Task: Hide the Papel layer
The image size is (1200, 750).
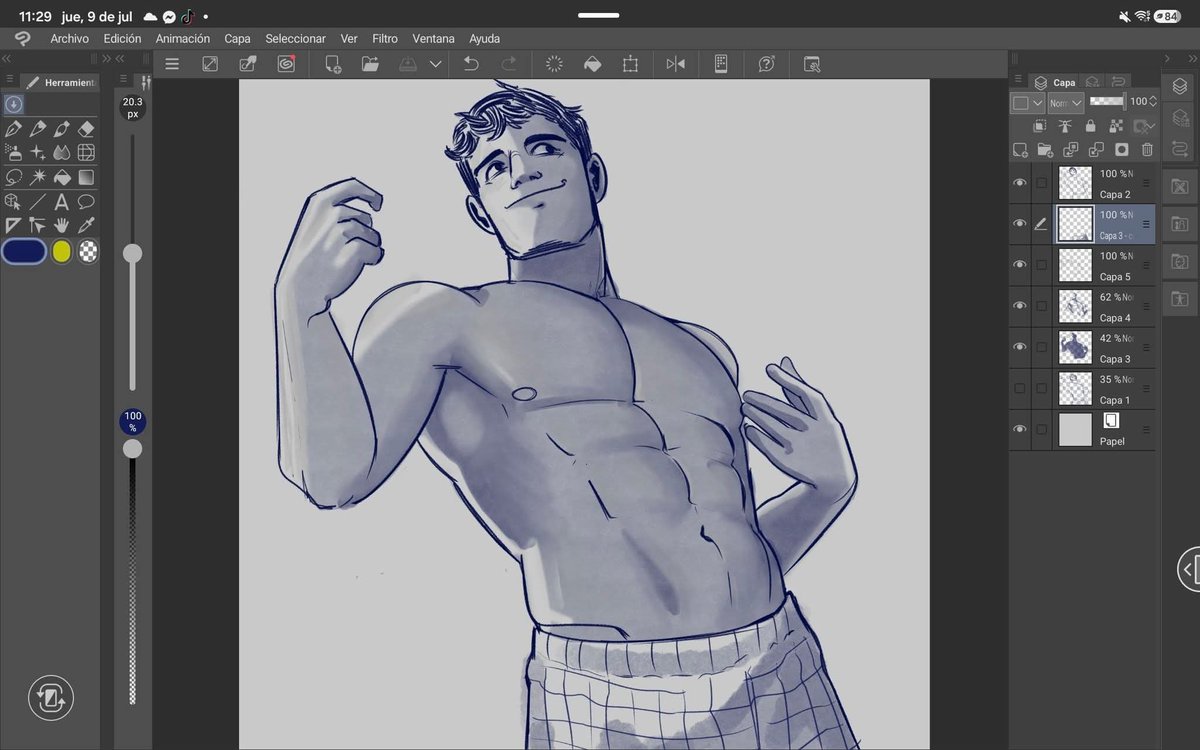Action: (x=1020, y=429)
